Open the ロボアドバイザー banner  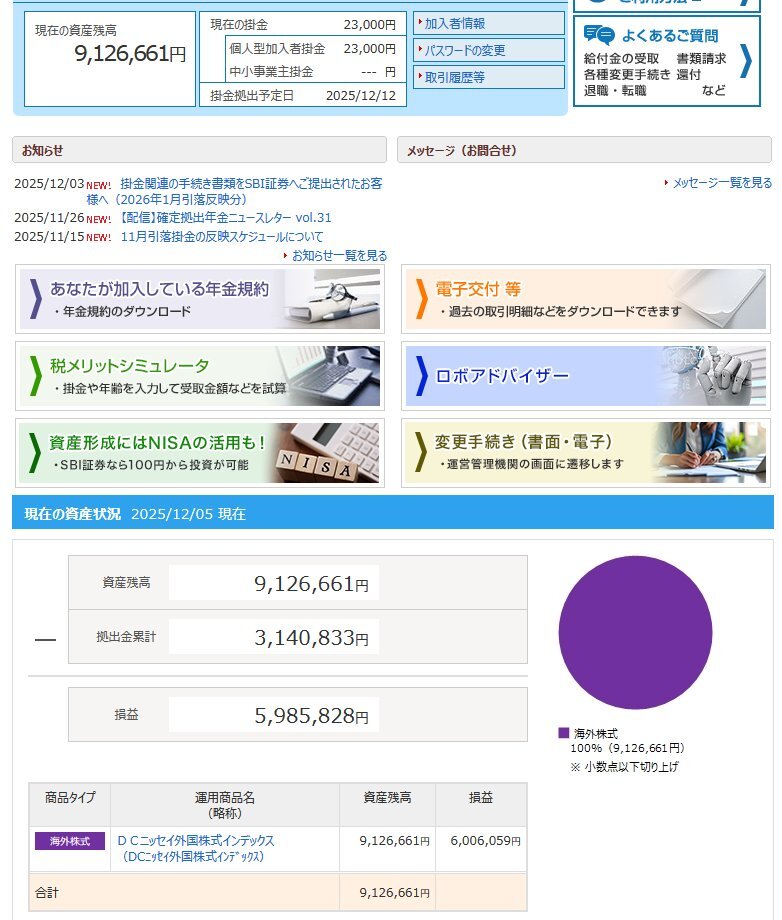585,376
